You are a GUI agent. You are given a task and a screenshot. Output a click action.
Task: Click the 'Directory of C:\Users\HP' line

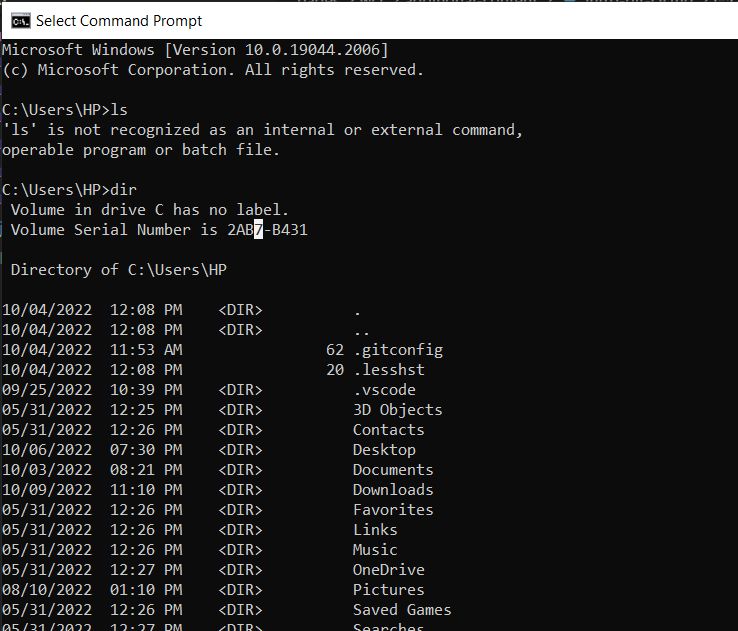(x=119, y=270)
